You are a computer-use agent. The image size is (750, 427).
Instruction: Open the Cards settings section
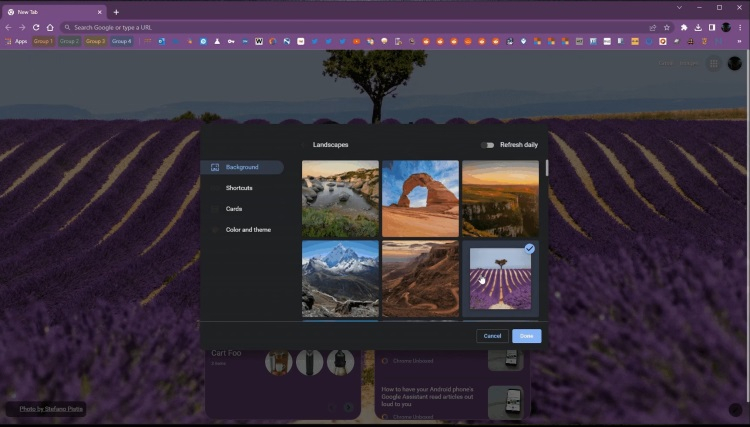[233, 209]
